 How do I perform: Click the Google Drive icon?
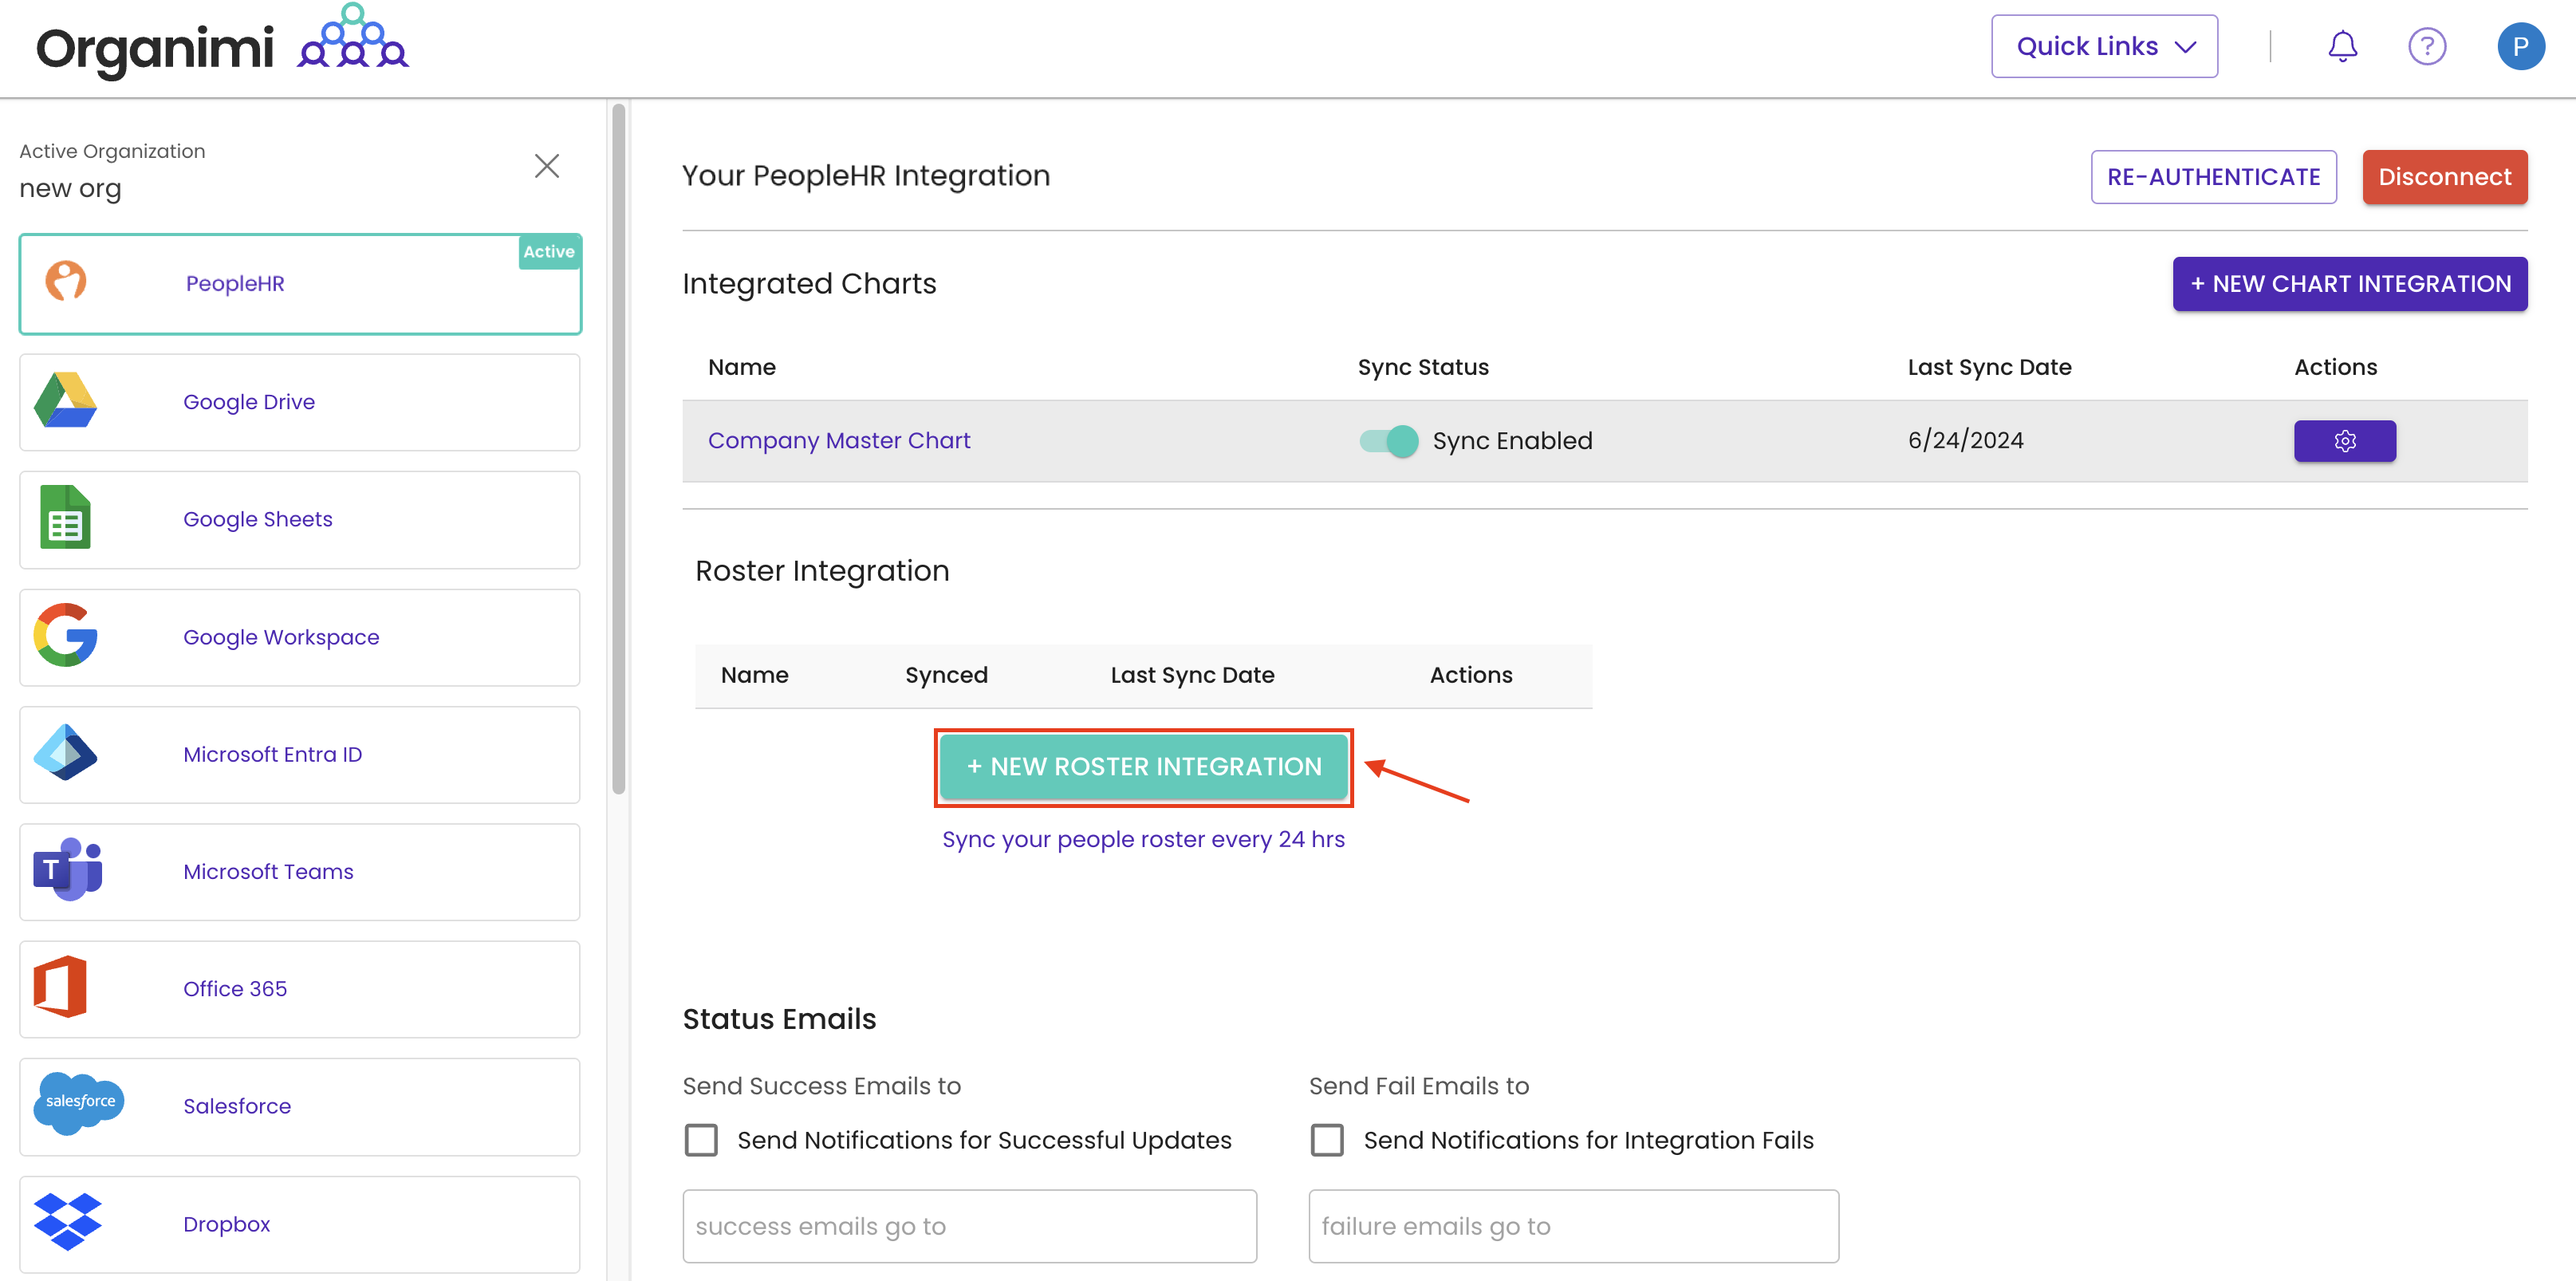[65, 400]
